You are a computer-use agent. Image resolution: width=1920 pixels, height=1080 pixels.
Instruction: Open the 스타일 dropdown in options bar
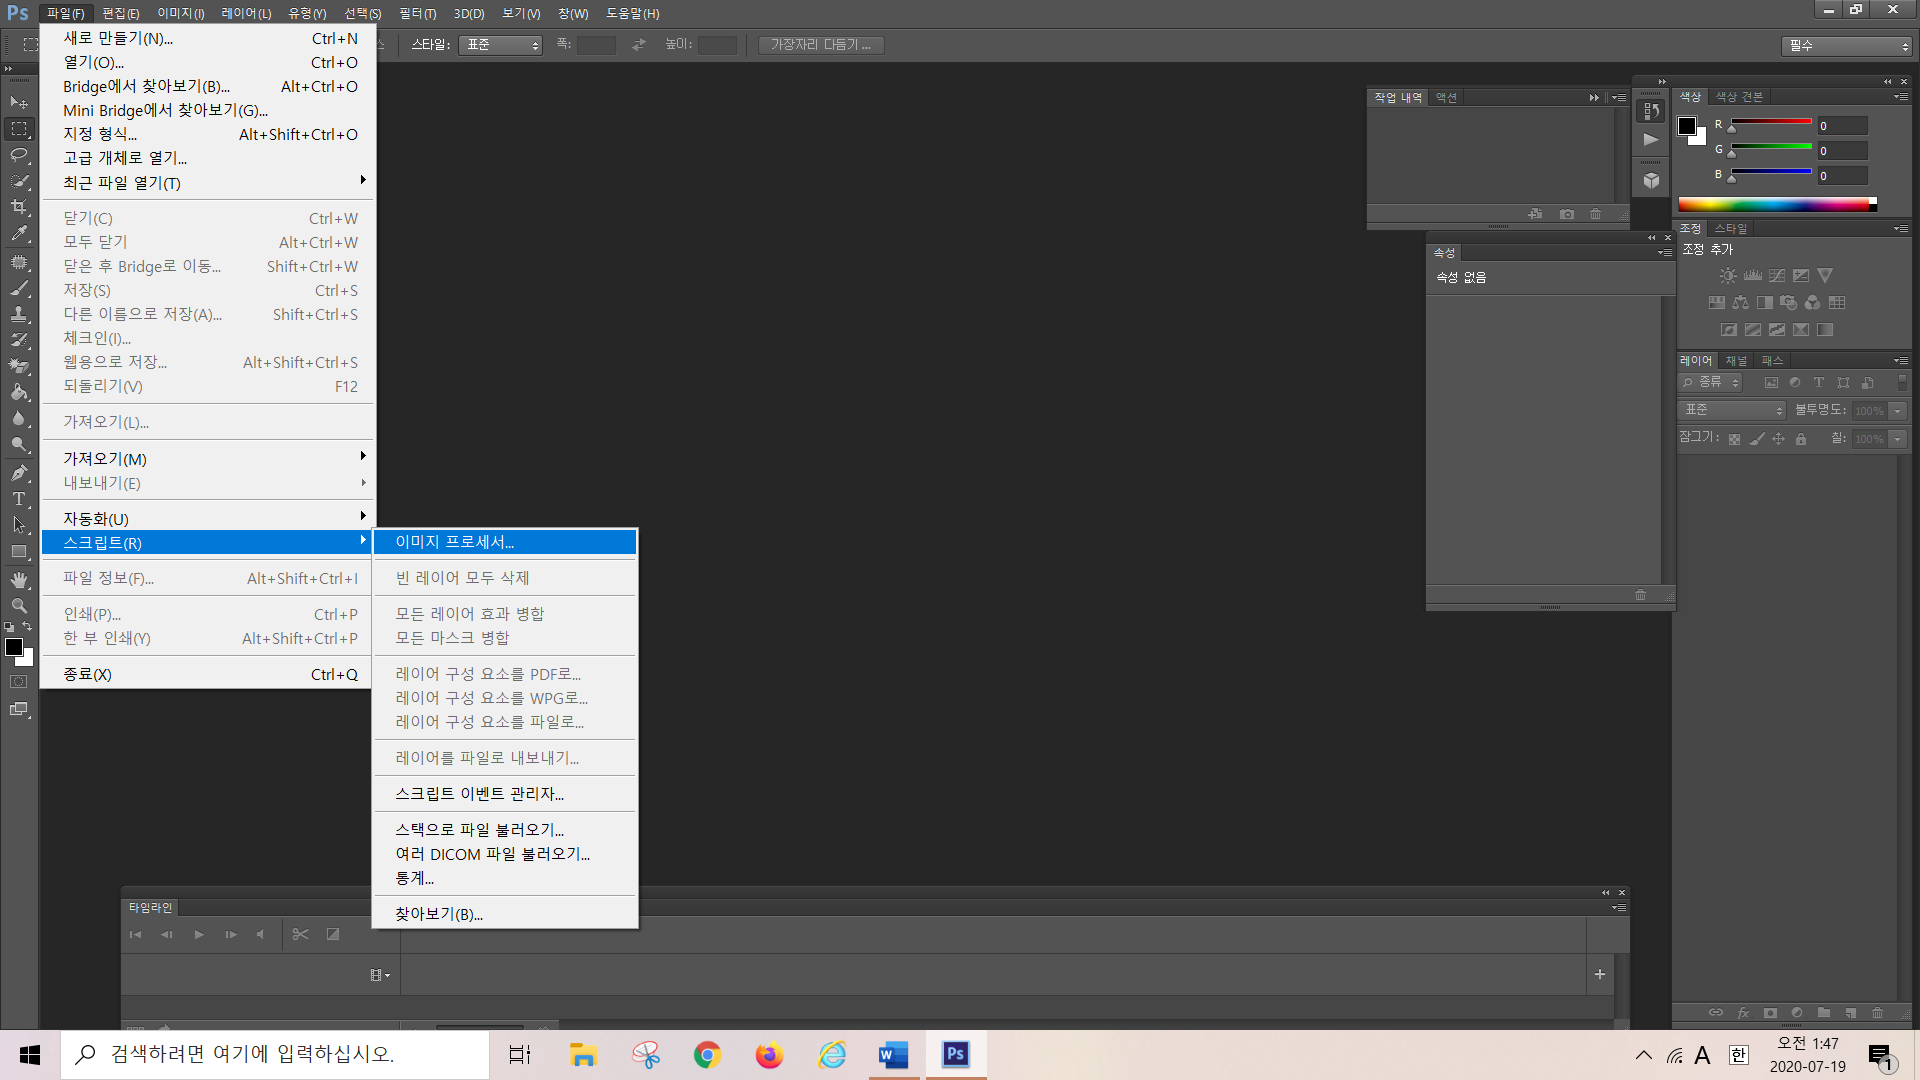[500, 45]
